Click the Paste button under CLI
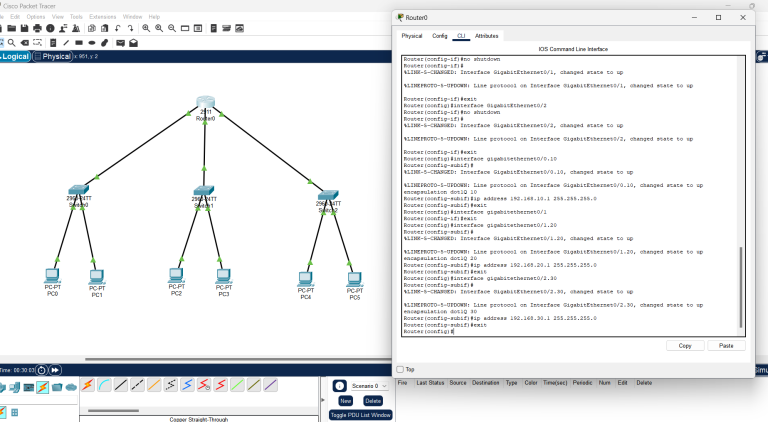The image size is (768, 422). coord(726,346)
